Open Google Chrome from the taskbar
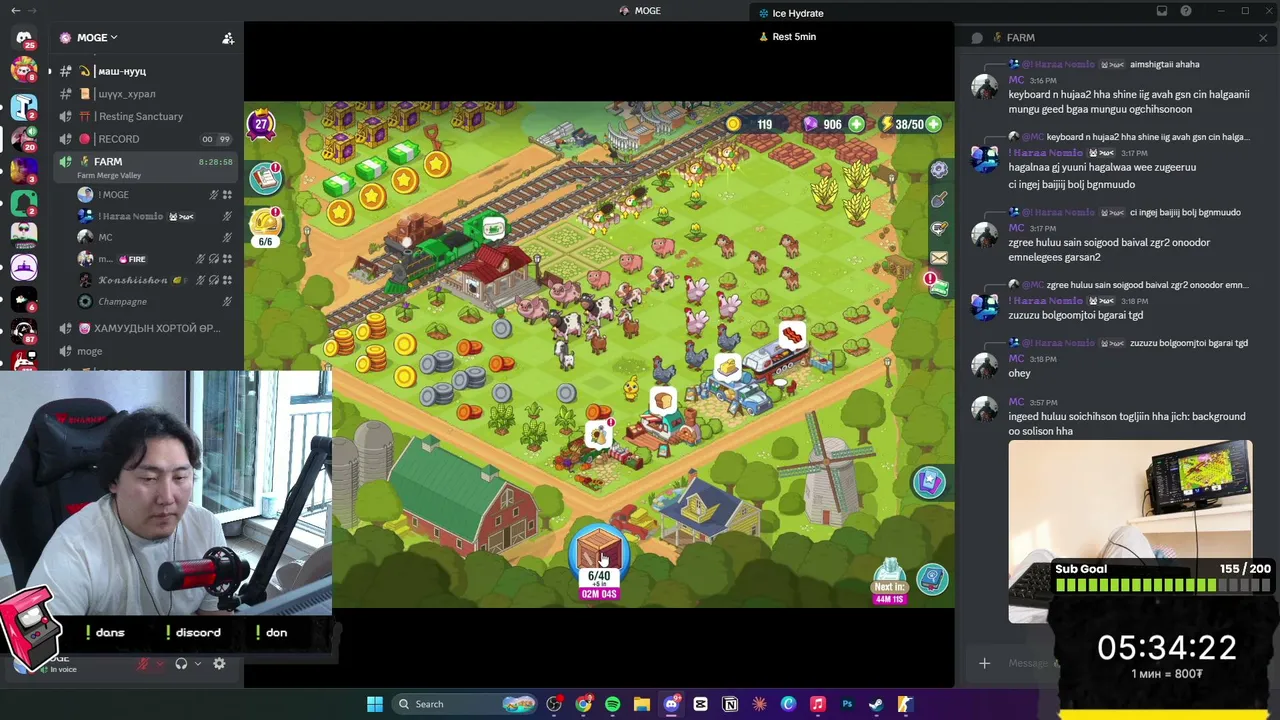 pyautogui.click(x=583, y=704)
